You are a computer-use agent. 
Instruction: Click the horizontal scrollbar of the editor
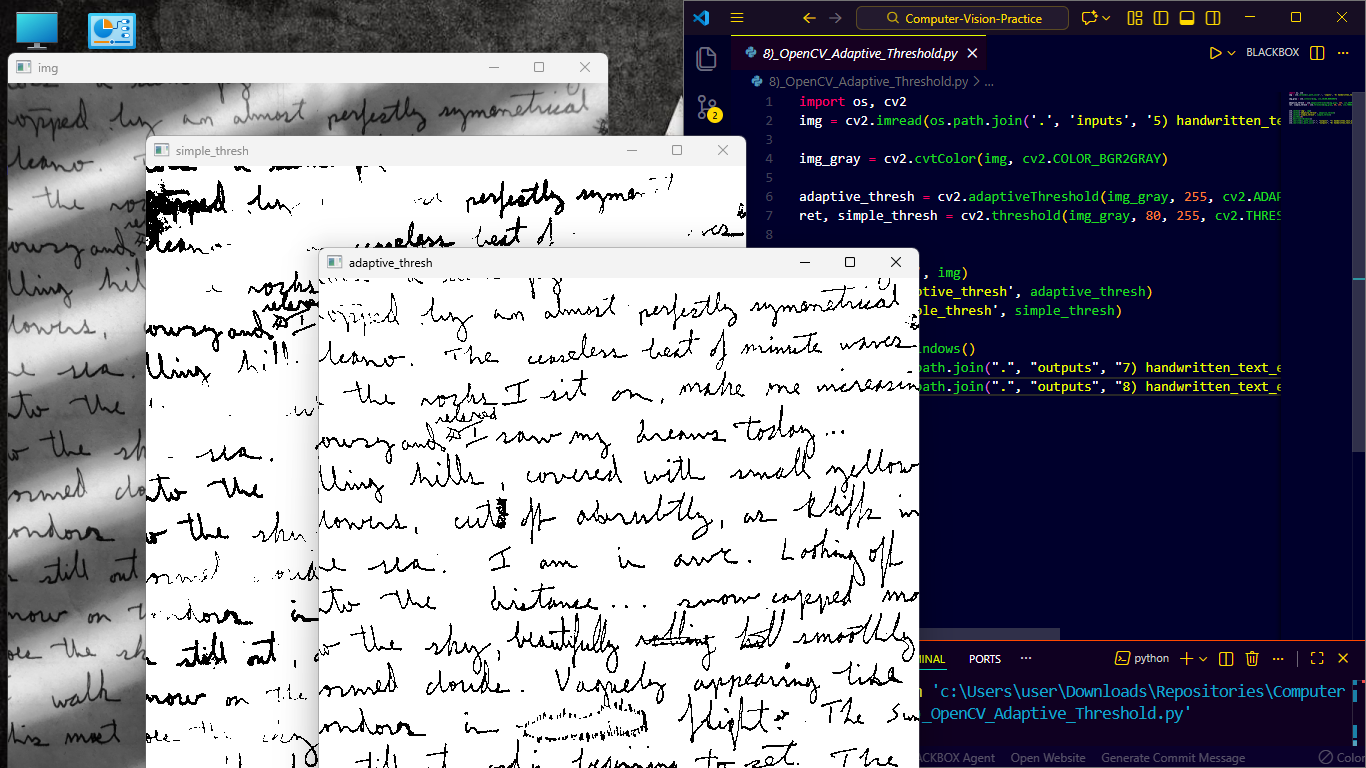[x=988, y=634]
